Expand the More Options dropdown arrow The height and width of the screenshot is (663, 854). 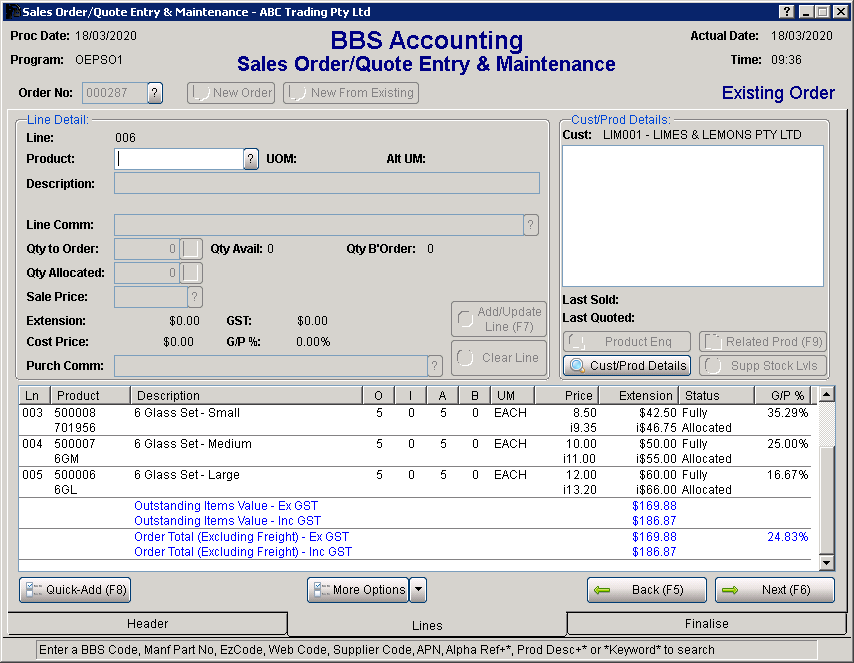tap(418, 590)
